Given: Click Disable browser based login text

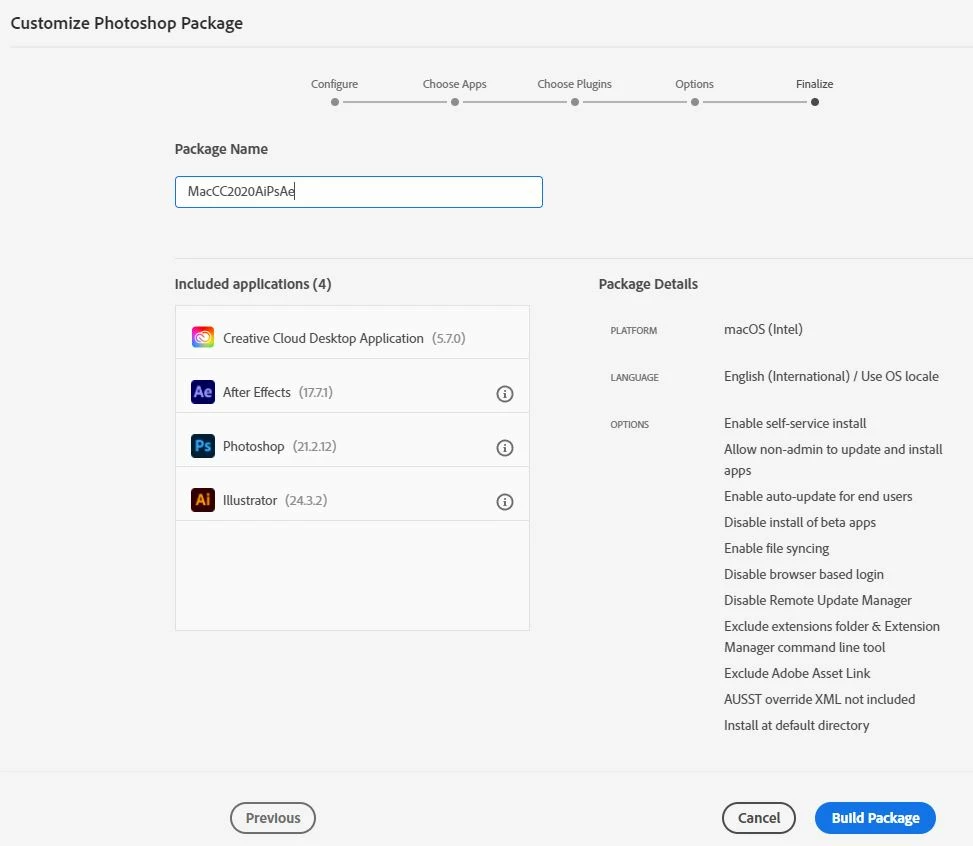Looking at the screenshot, I should tap(804, 575).
